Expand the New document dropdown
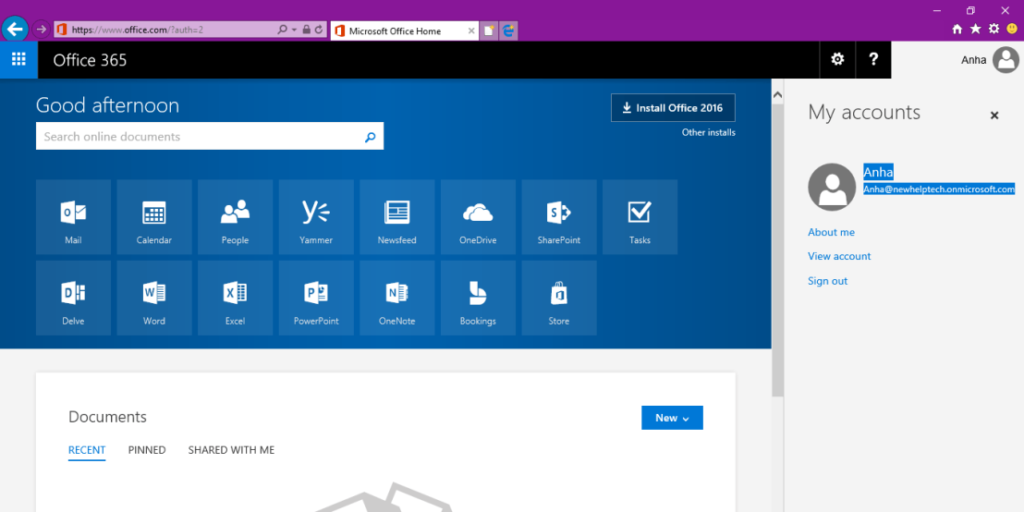Image resolution: width=1024 pixels, height=512 pixels. tap(672, 418)
